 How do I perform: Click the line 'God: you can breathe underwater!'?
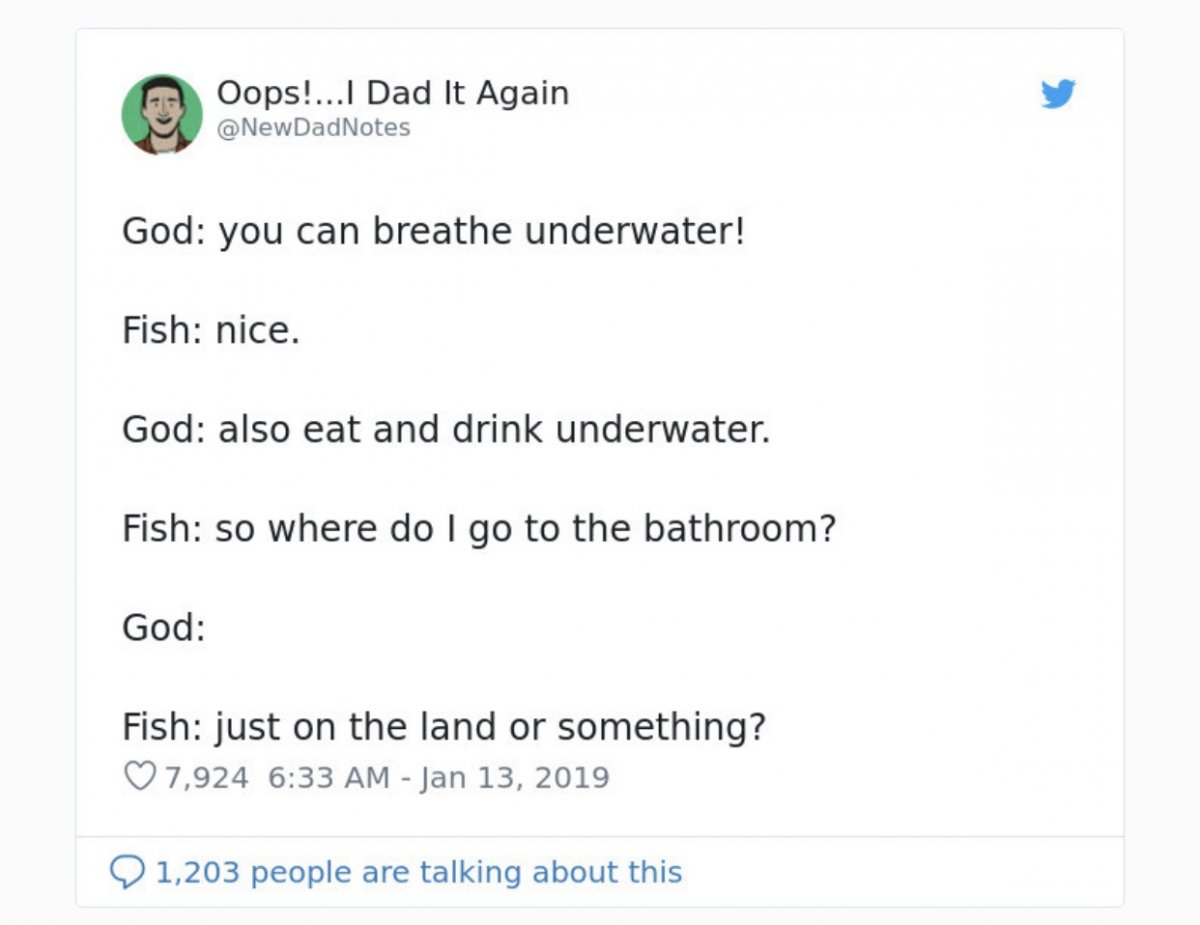pyautogui.click(x=434, y=232)
